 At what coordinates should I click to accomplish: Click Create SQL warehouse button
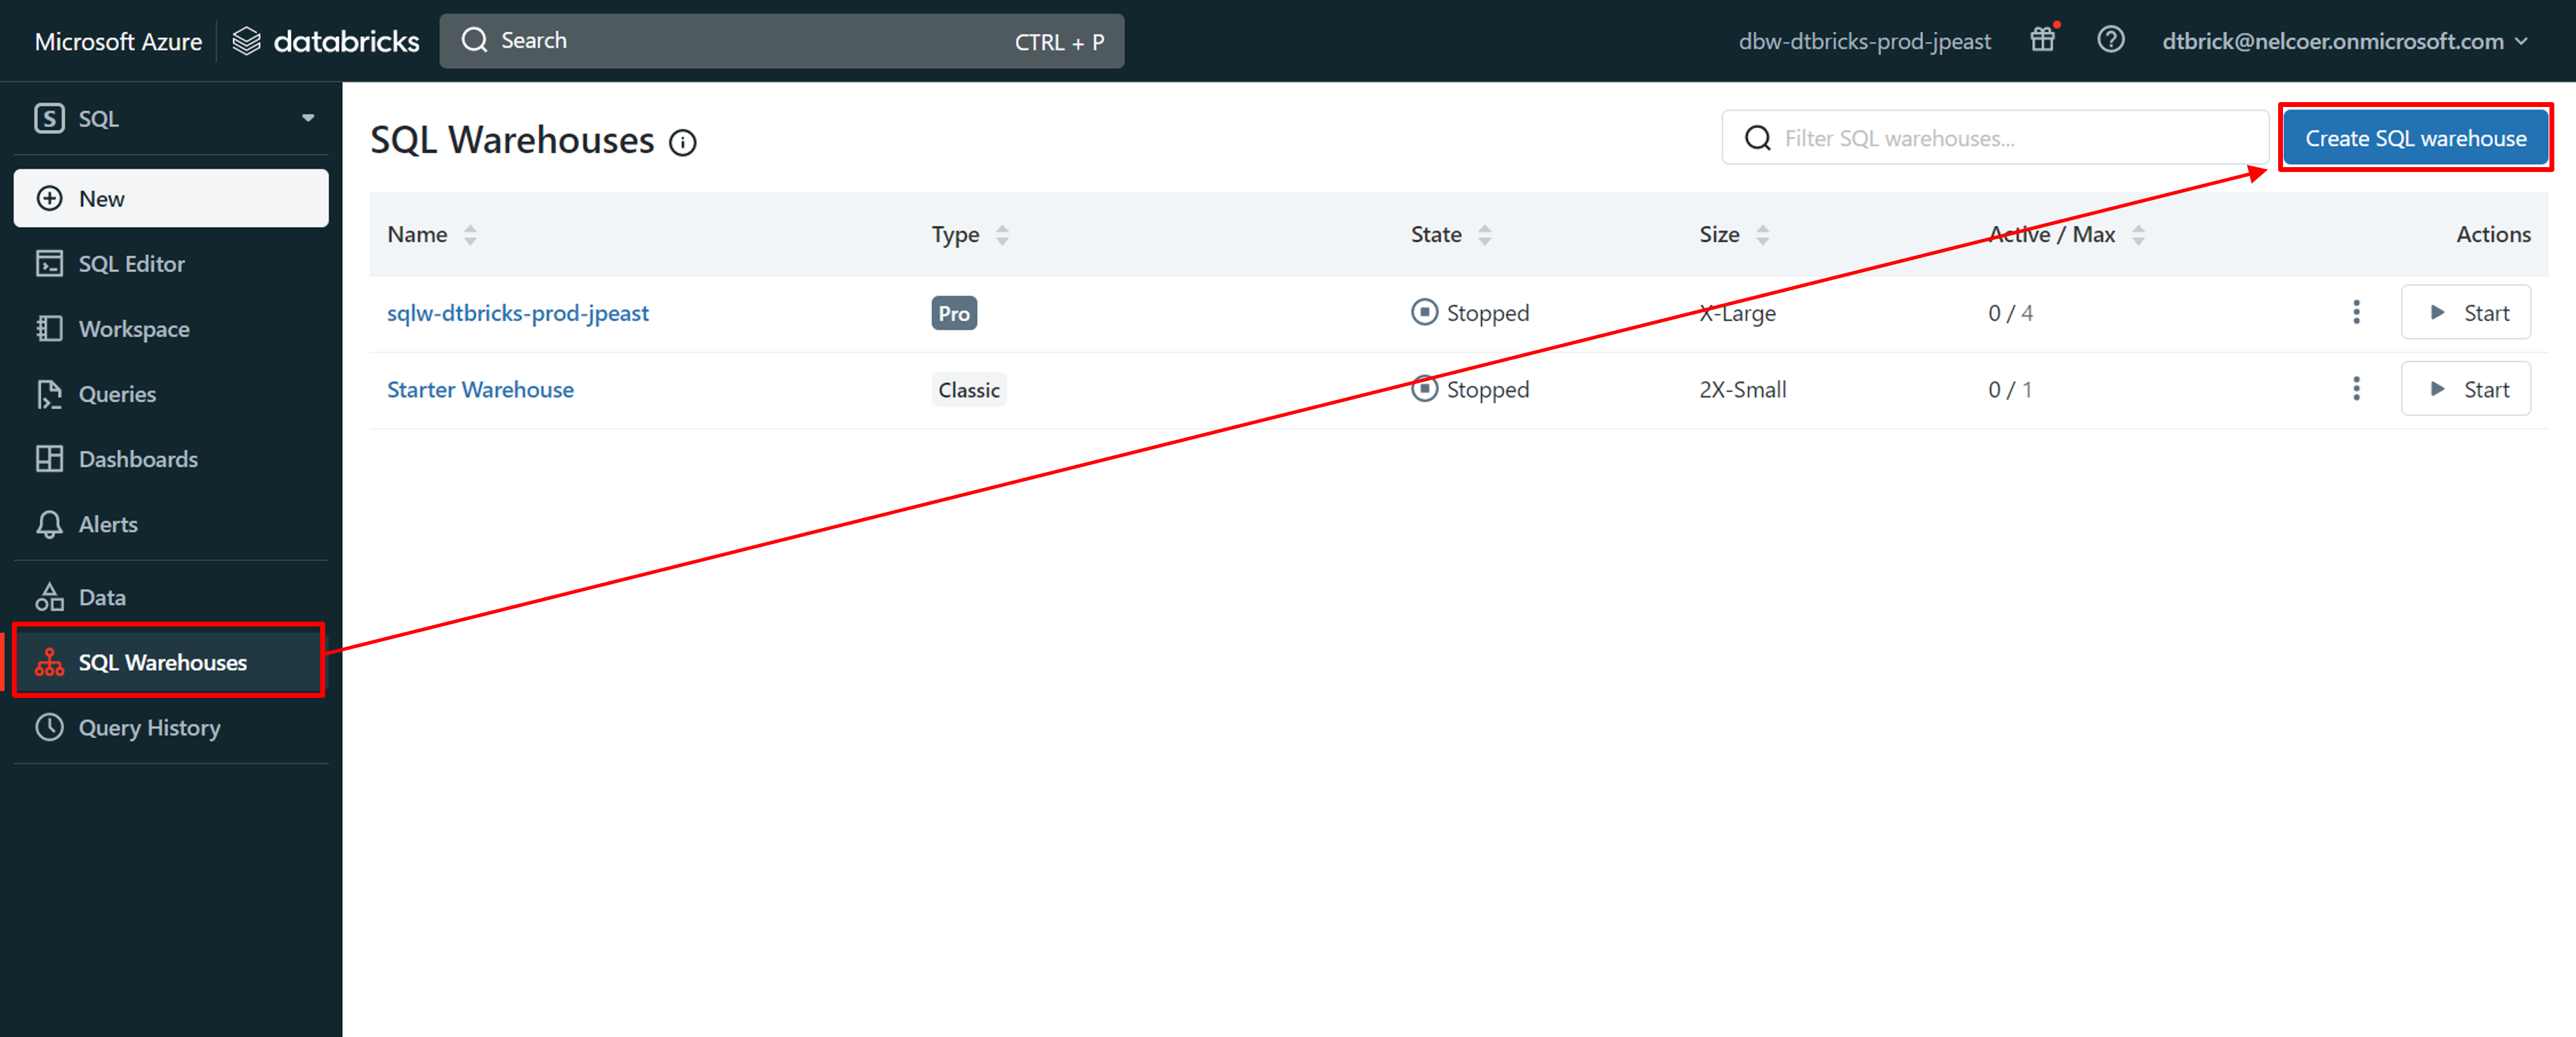[x=2415, y=138]
